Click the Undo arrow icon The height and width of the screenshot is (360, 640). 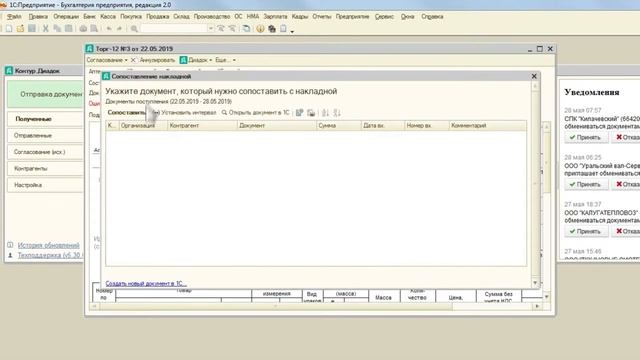coord(109,29)
